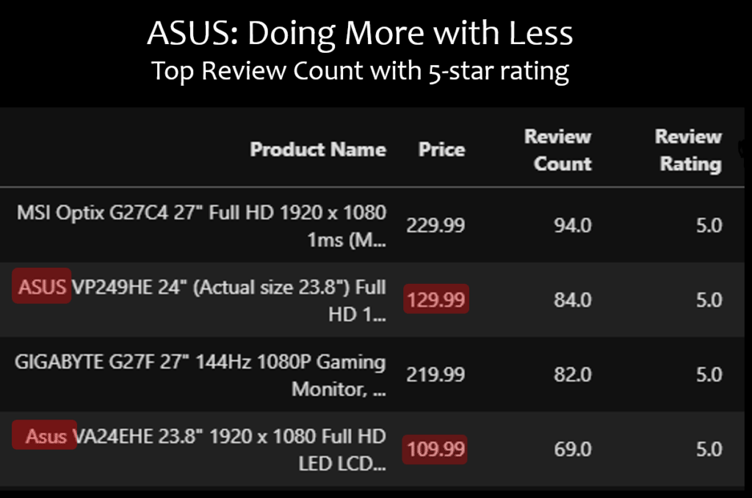Select the GIGABYTE G27F product name
The height and width of the screenshot is (498, 752).
tap(201, 374)
